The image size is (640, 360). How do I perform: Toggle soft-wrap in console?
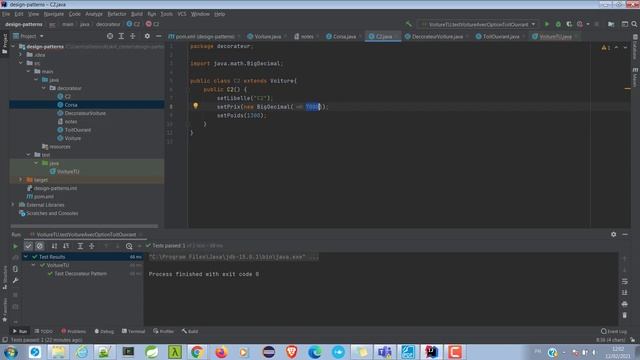click(x=624, y=281)
